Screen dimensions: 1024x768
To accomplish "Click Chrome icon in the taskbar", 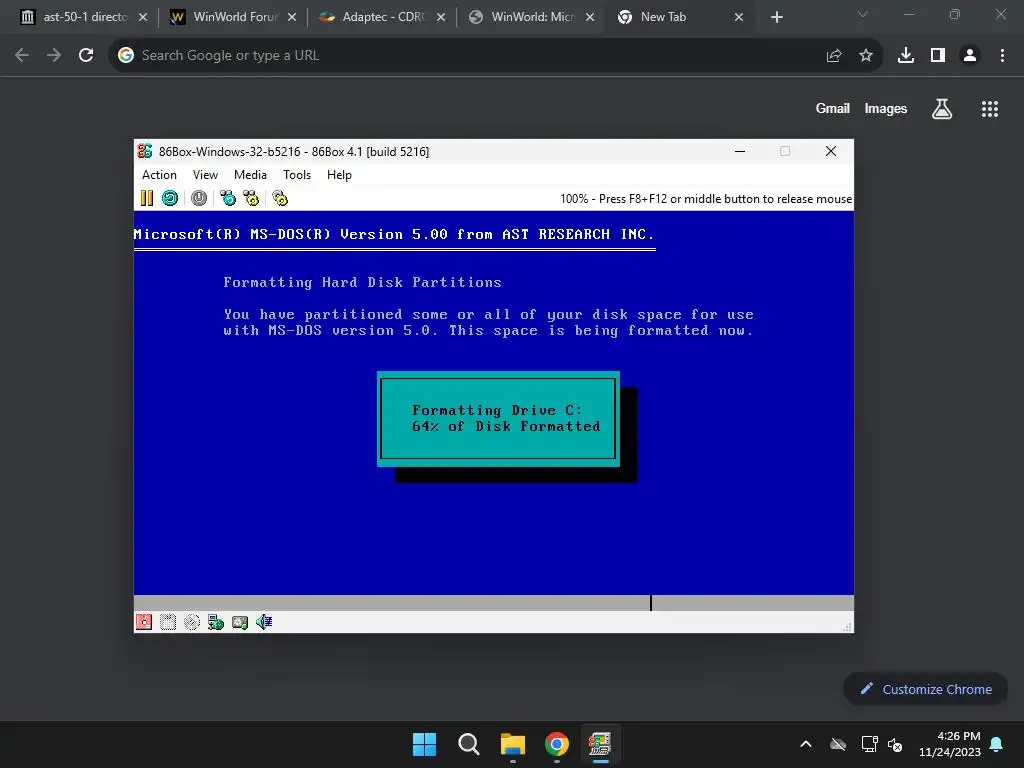I will (x=556, y=744).
